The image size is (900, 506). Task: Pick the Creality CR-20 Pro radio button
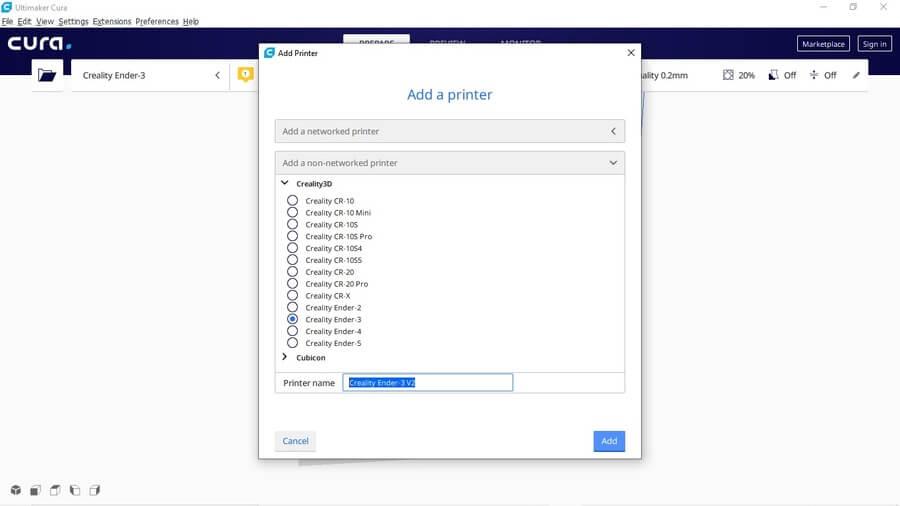coord(292,284)
